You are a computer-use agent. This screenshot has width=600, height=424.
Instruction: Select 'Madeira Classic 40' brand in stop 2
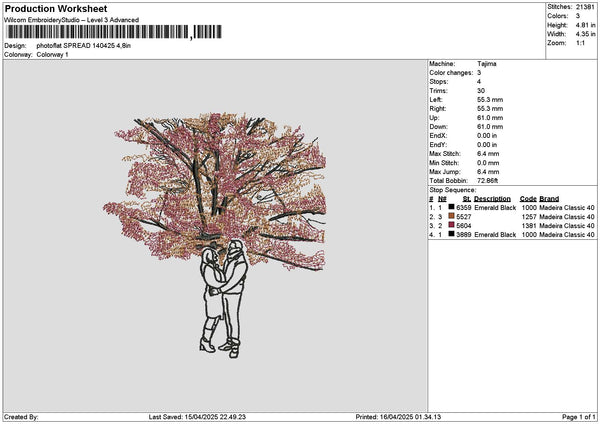tap(567, 217)
